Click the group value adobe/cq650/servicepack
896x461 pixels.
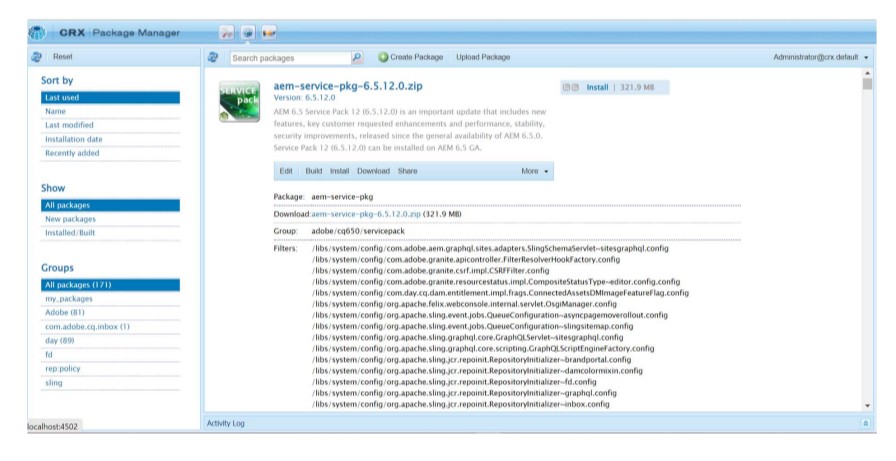358,231
